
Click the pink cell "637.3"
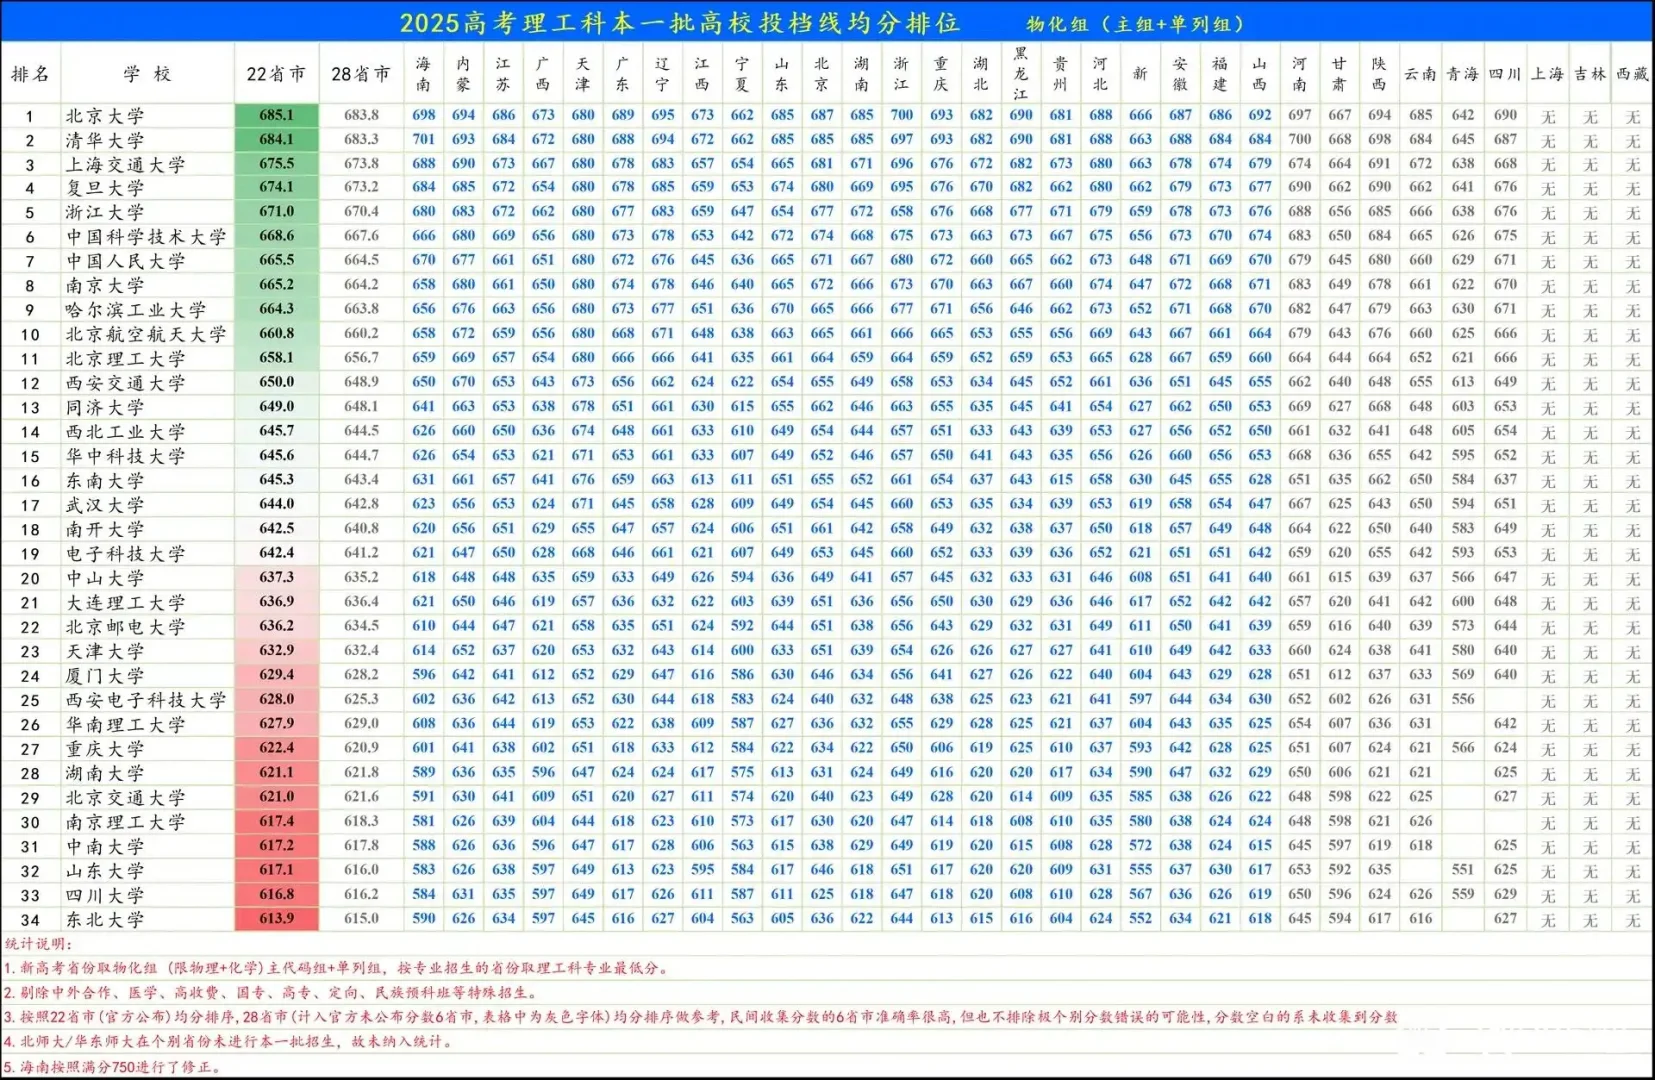click(277, 577)
